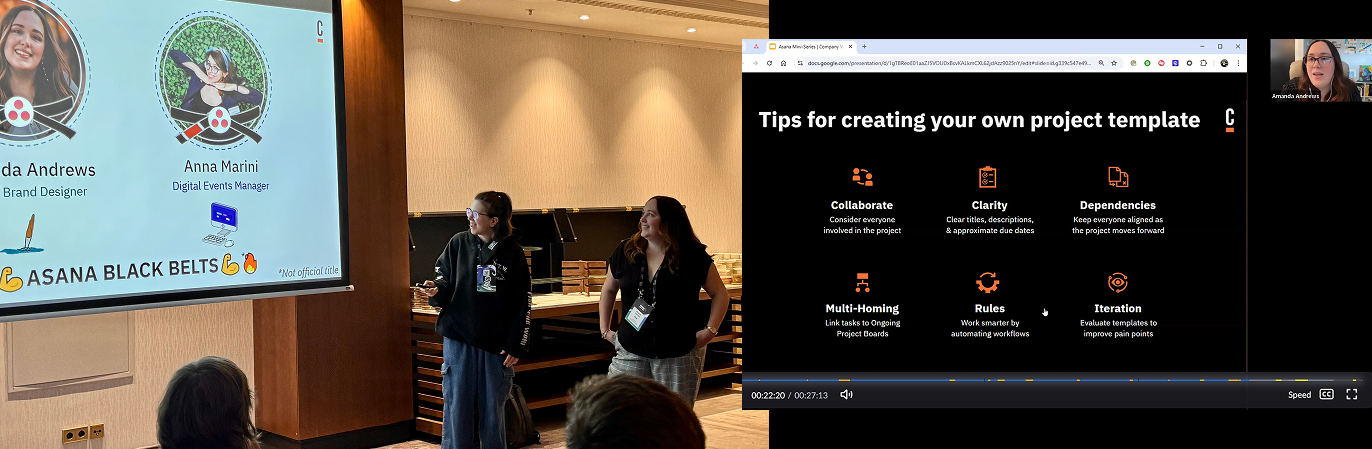Viewport: 1372px width, 449px height.
Task: Enter fullscreen mode on the video player
Action: 1352,395
